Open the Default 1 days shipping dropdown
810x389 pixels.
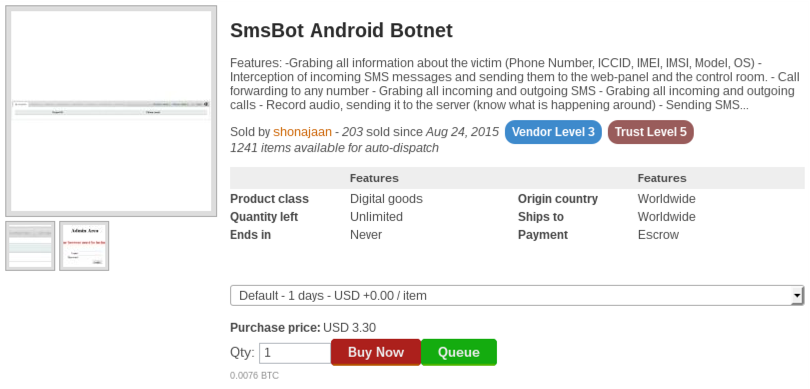point(517,295)
